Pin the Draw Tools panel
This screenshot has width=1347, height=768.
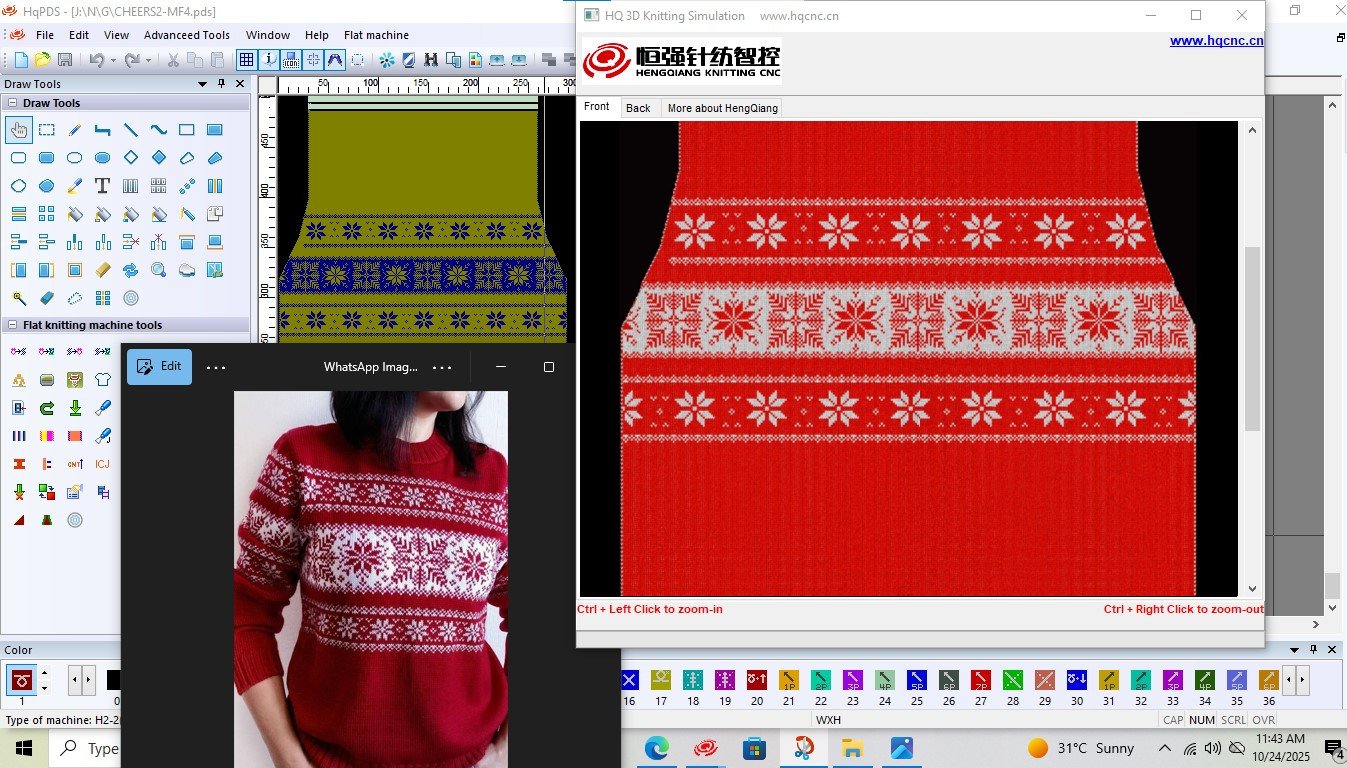coord(222,84)
